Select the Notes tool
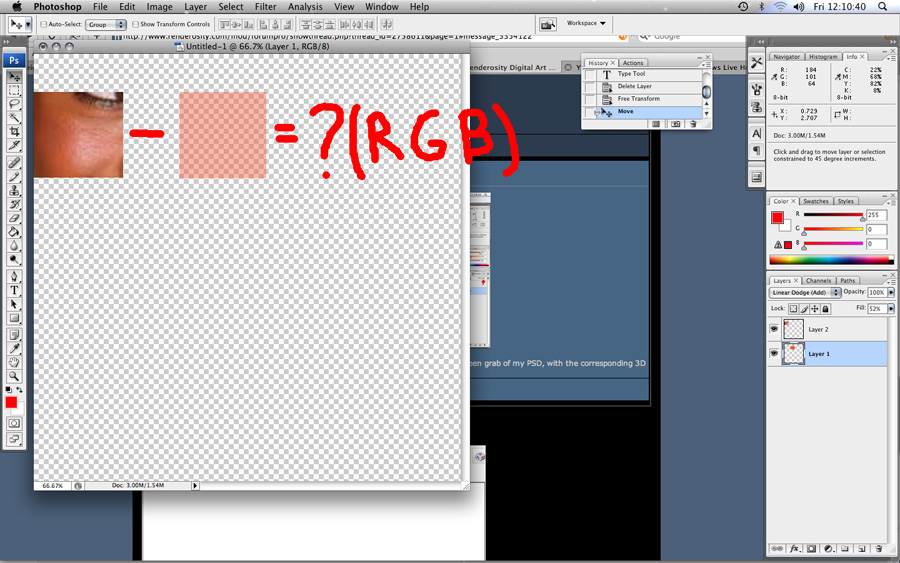The width and height of the screenshot is (900, 563). coord(14,335)
